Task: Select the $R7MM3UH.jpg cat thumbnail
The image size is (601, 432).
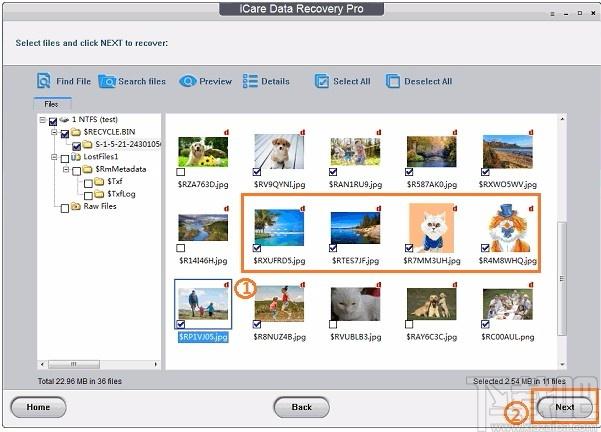Action: pos(432,228)
